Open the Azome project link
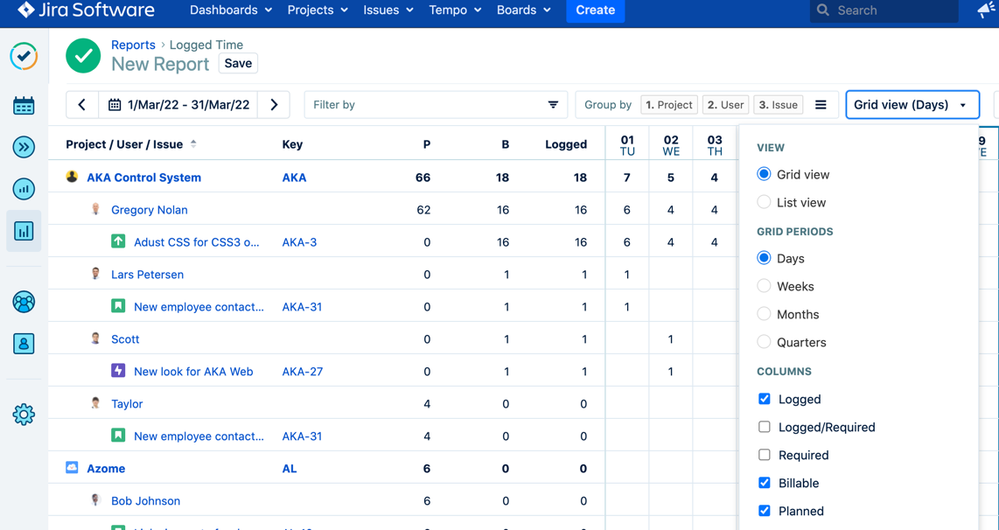The width and height of the screenshot is (999, 530). (106, 468)
